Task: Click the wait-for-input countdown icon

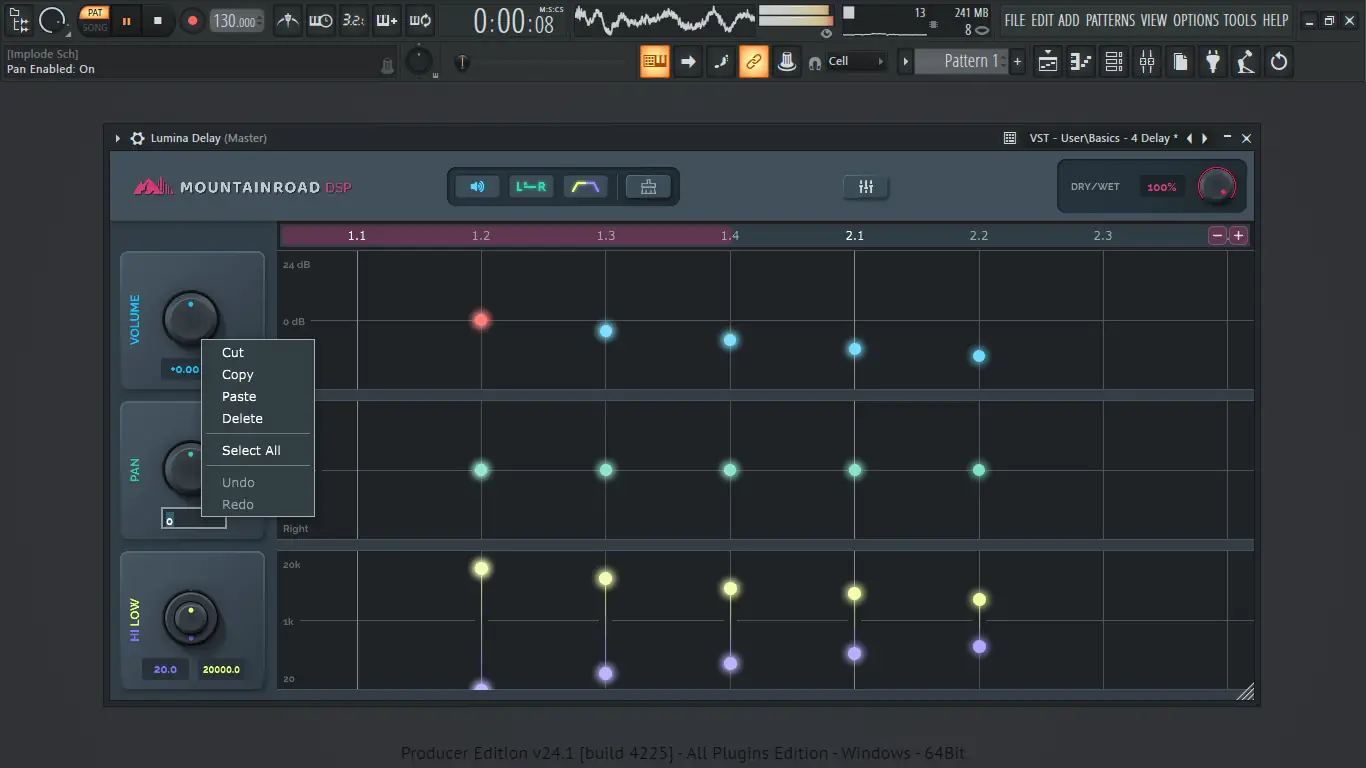Action: (x=321, y=20)
